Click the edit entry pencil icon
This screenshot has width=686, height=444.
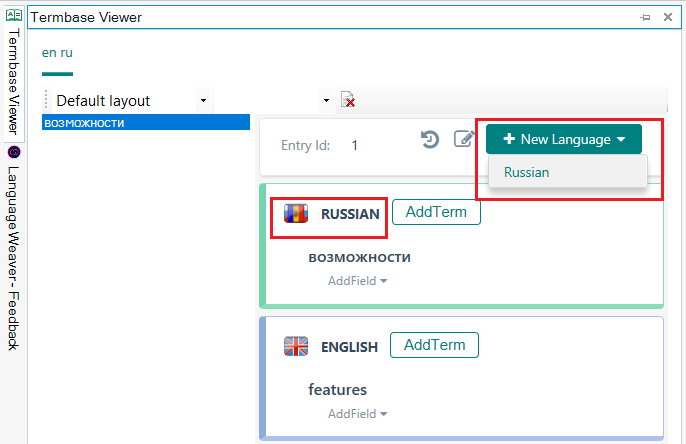(x=464, y=140)
